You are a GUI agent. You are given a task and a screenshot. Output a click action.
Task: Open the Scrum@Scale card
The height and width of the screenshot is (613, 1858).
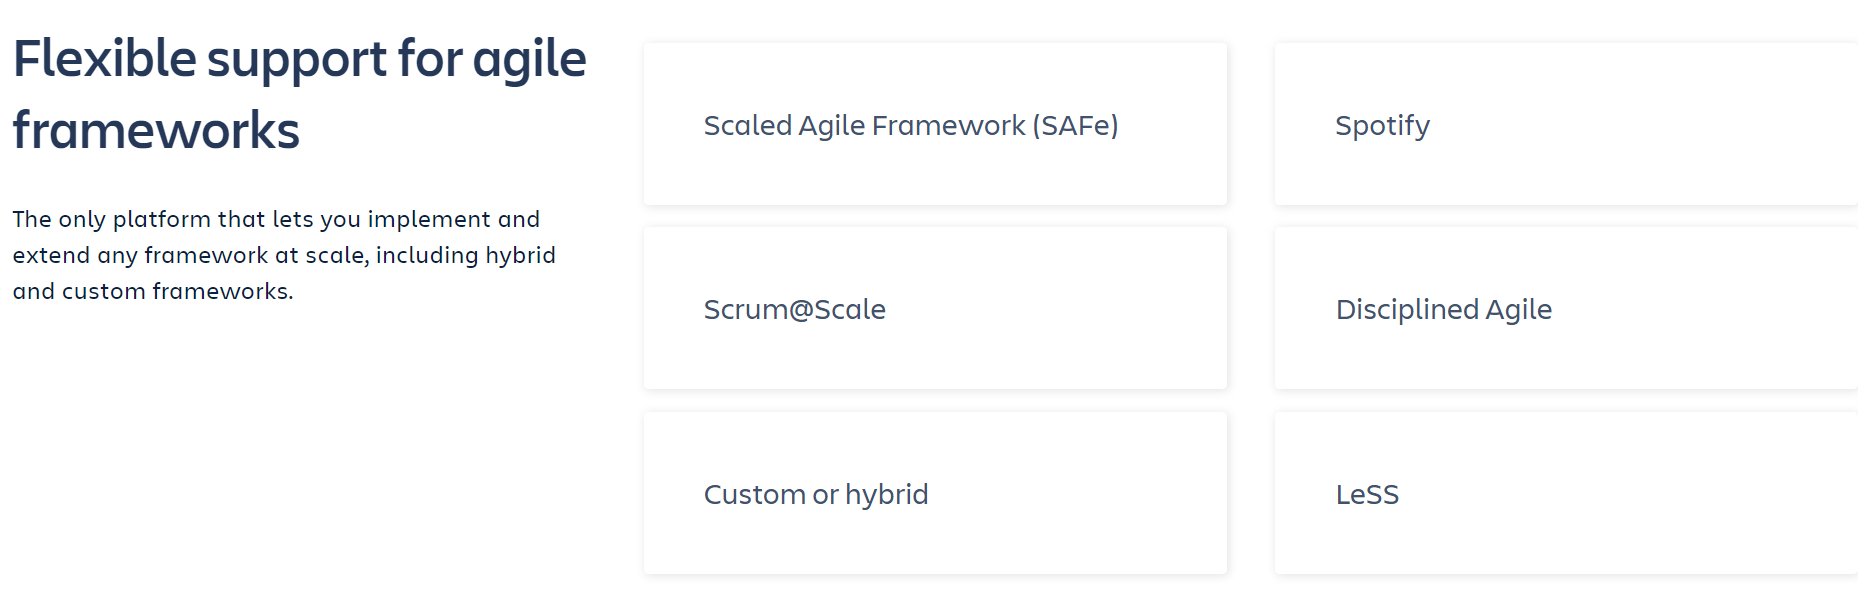pyautogui.click(x=935, y=308)
